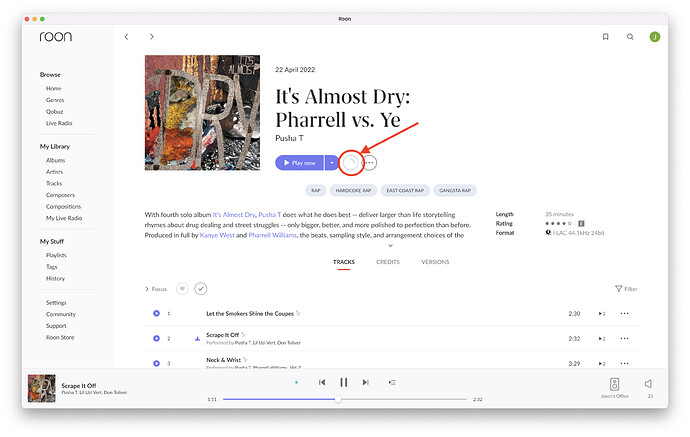This screenshot has height=437, width=690.
Task: Open the Pusha T artist name under title
Action: (289, 138)
